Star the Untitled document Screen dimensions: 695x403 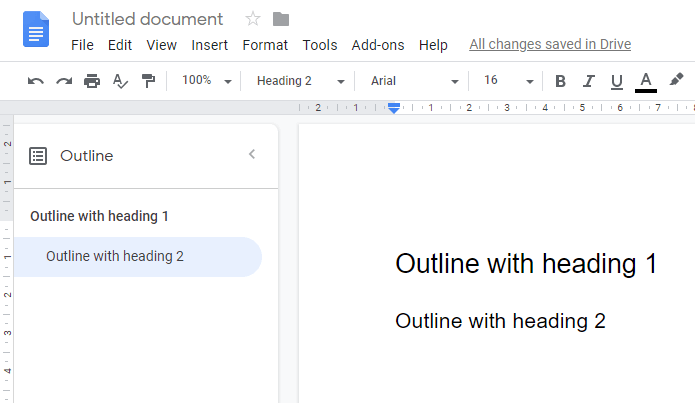point(253,19)
